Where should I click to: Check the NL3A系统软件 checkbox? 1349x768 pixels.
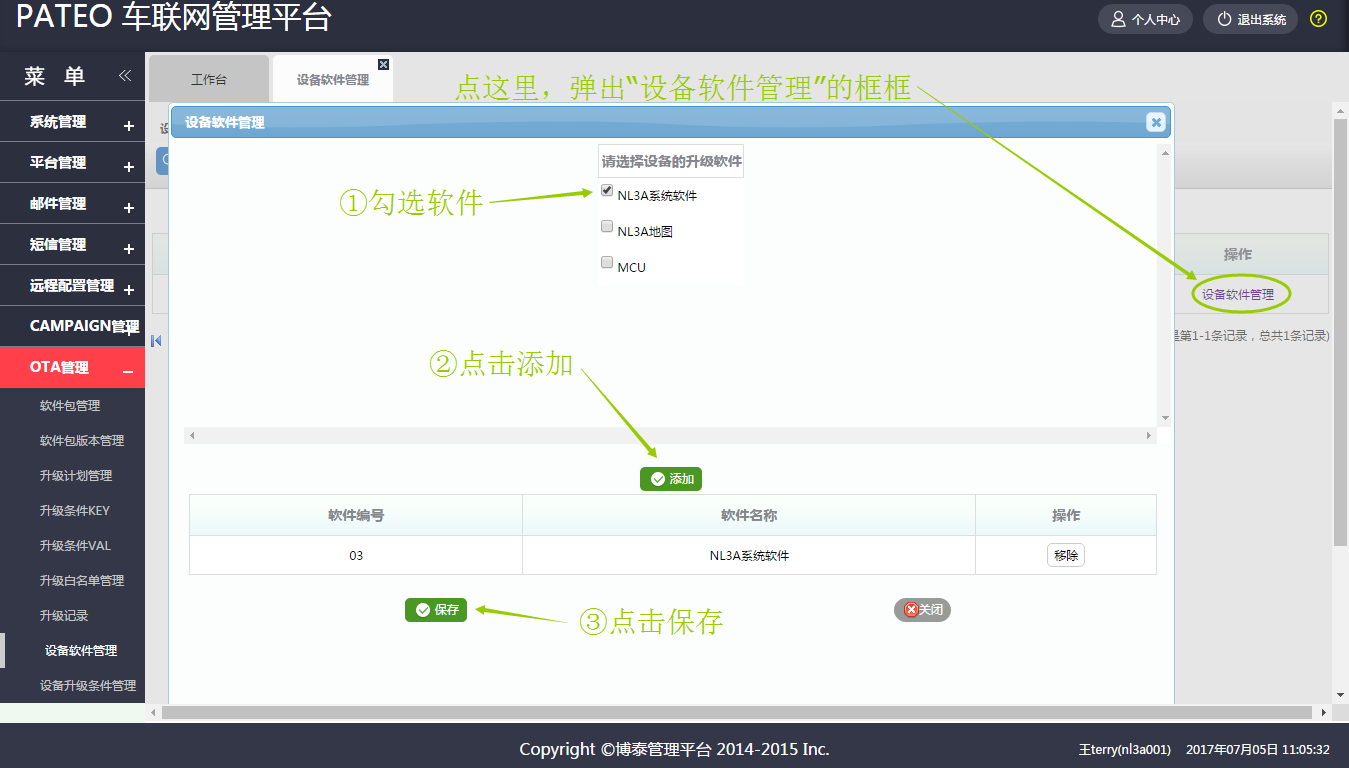pos(607,191)
